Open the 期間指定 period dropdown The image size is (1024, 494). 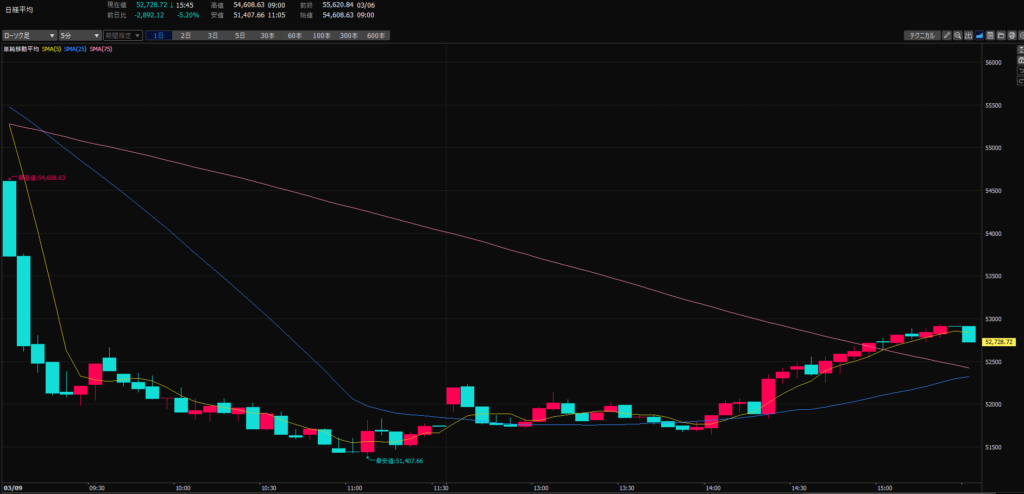pos(122,35)
